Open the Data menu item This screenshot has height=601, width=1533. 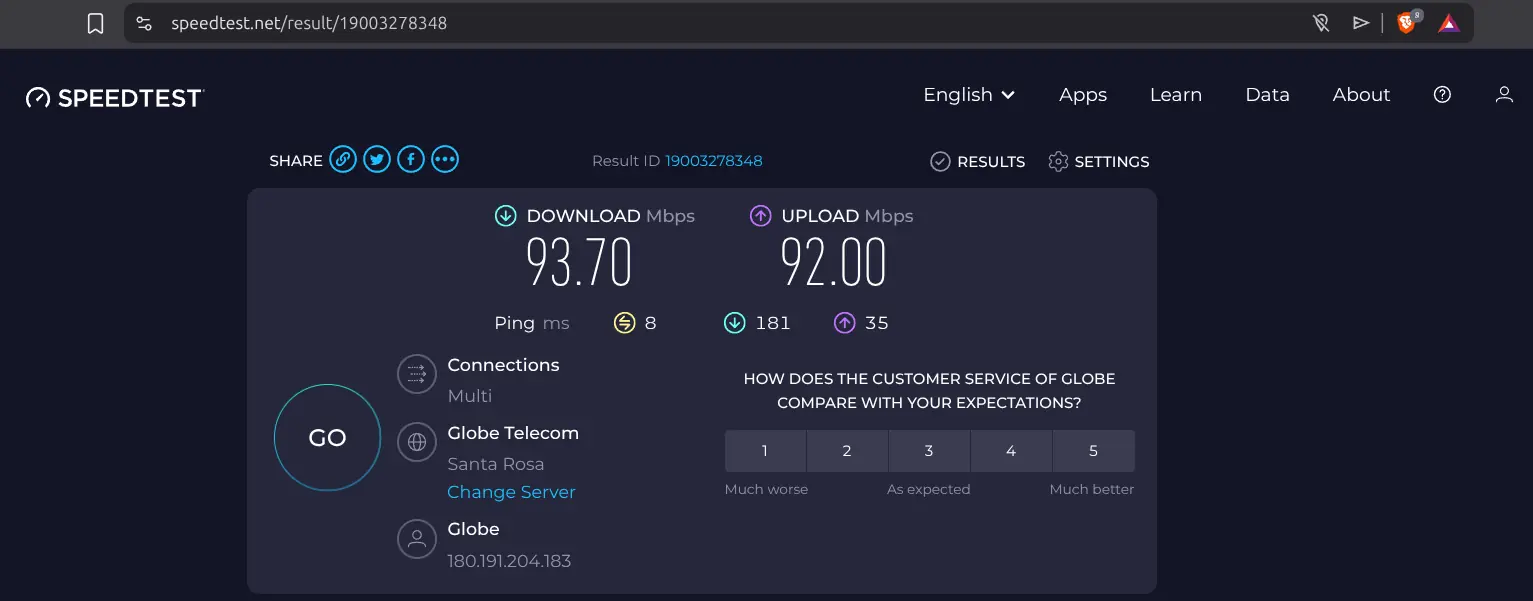tap(1267, 95)
